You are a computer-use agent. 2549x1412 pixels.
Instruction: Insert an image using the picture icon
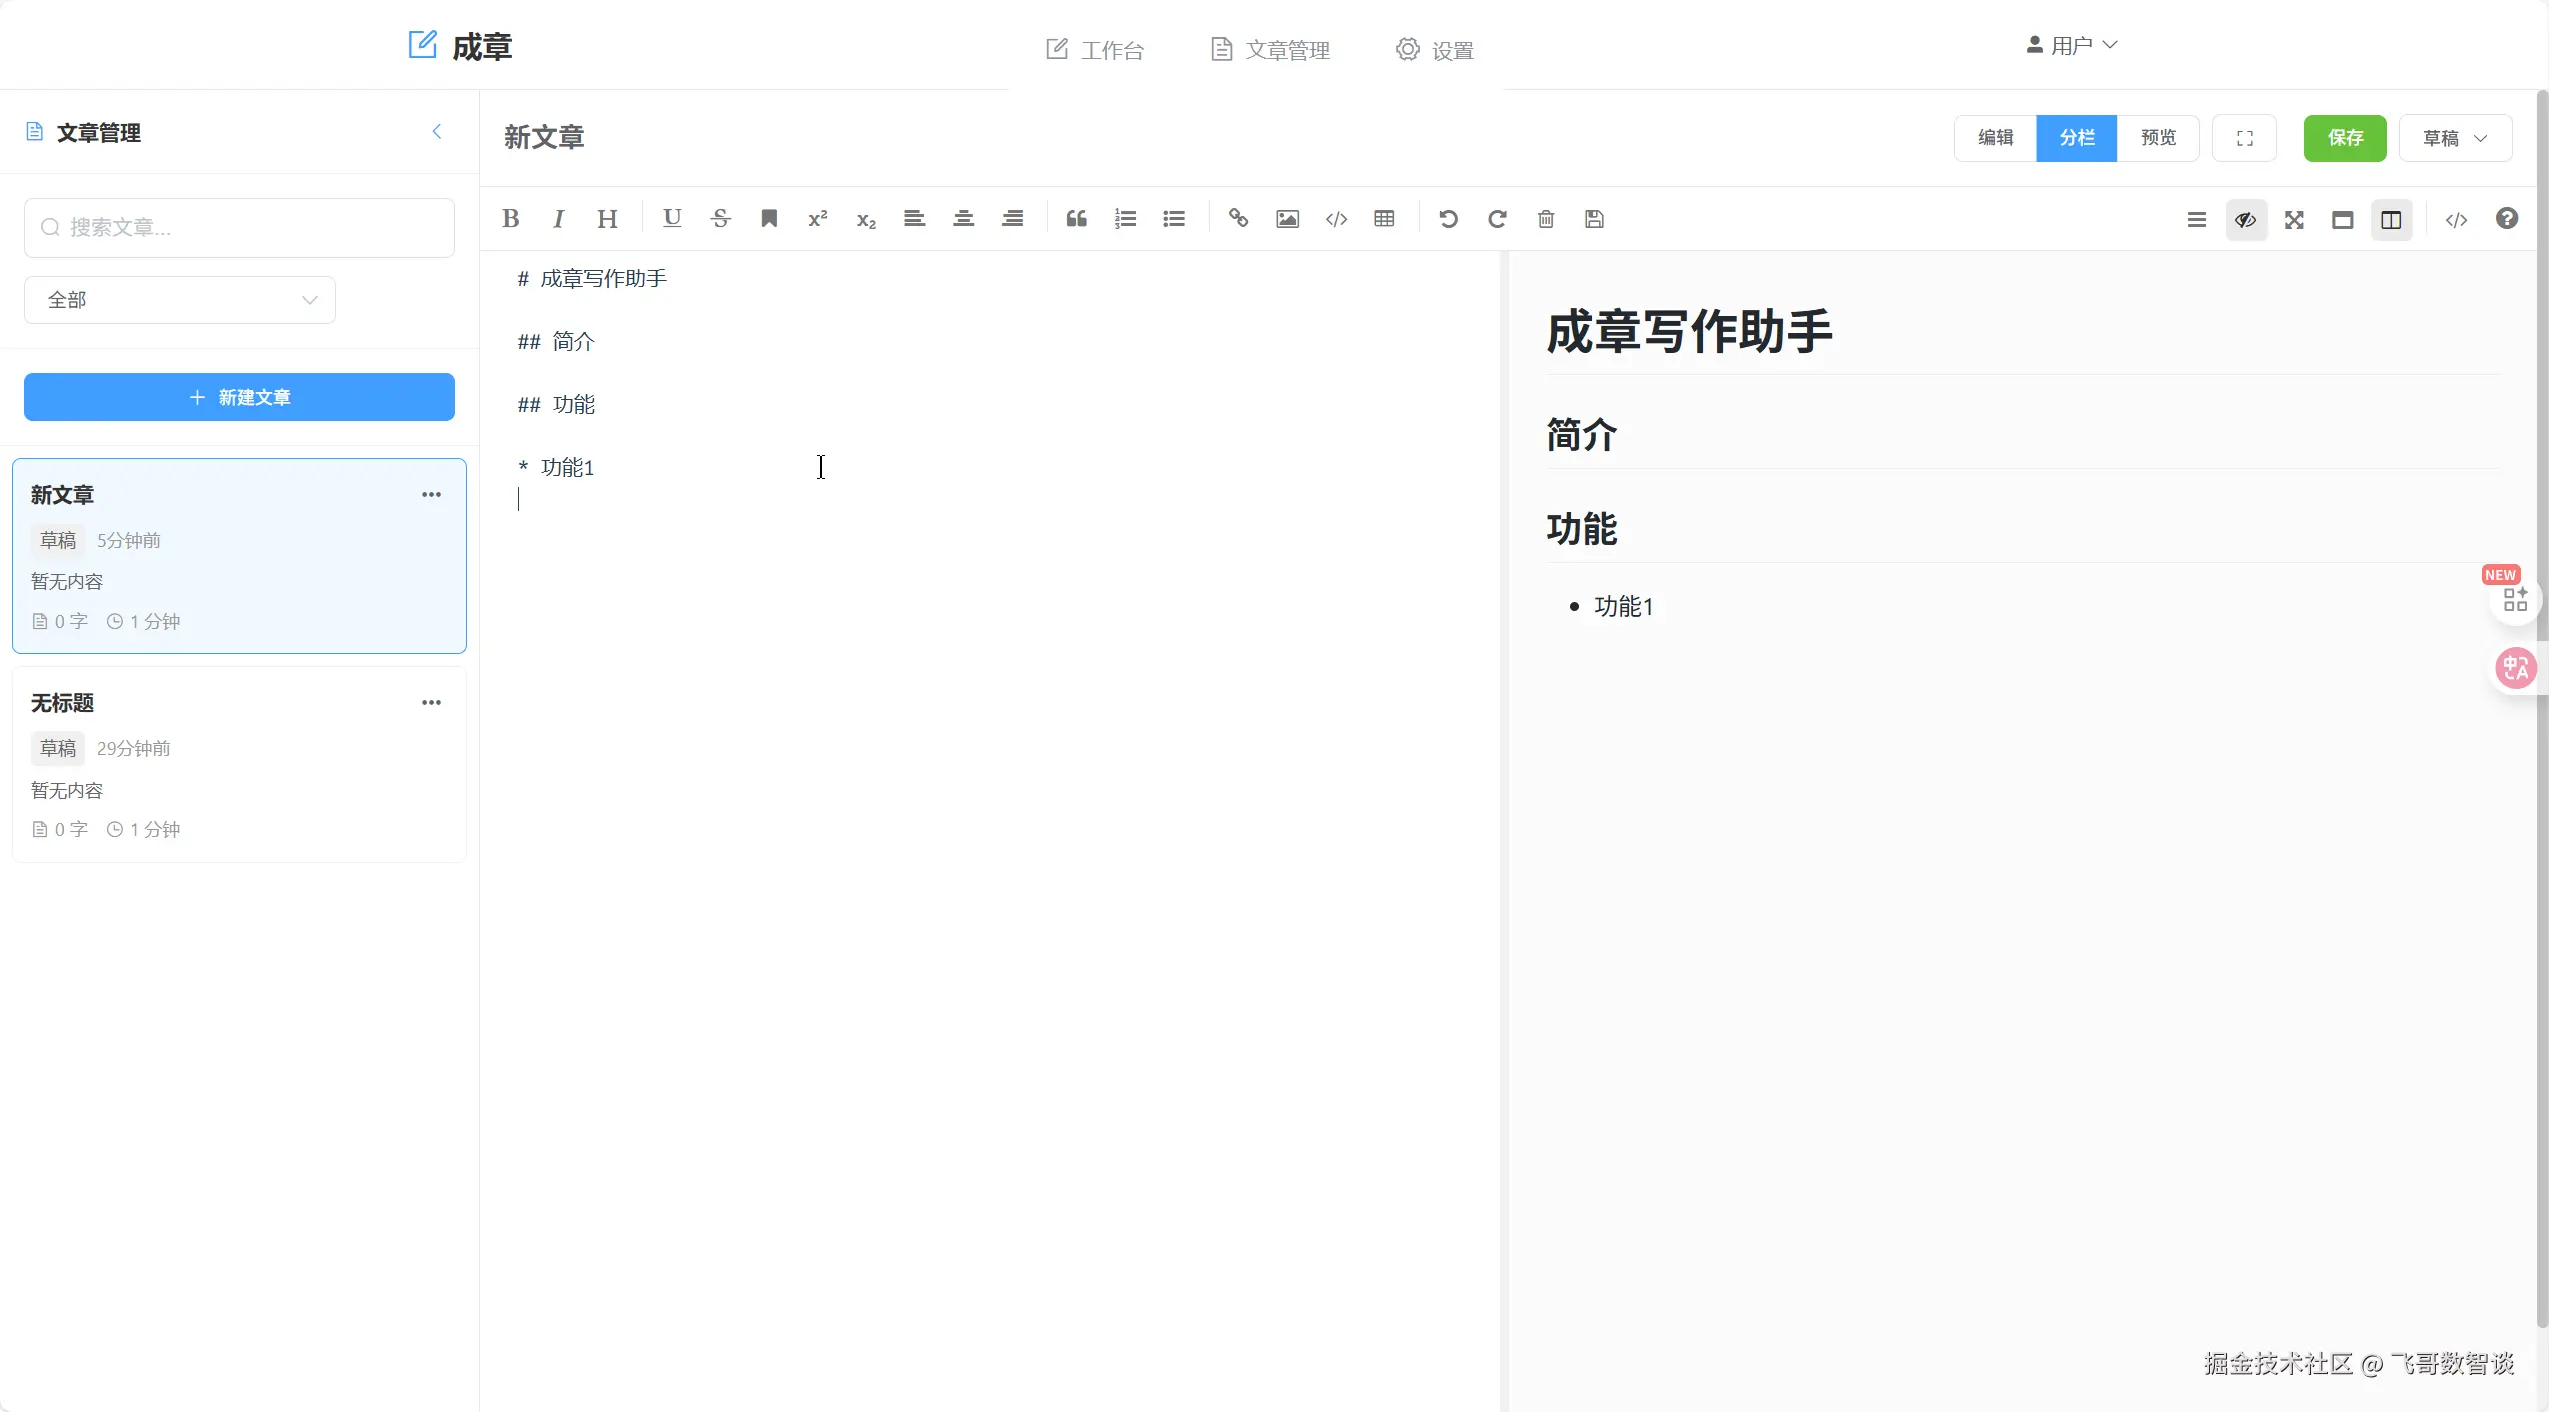coord(1287,219)
